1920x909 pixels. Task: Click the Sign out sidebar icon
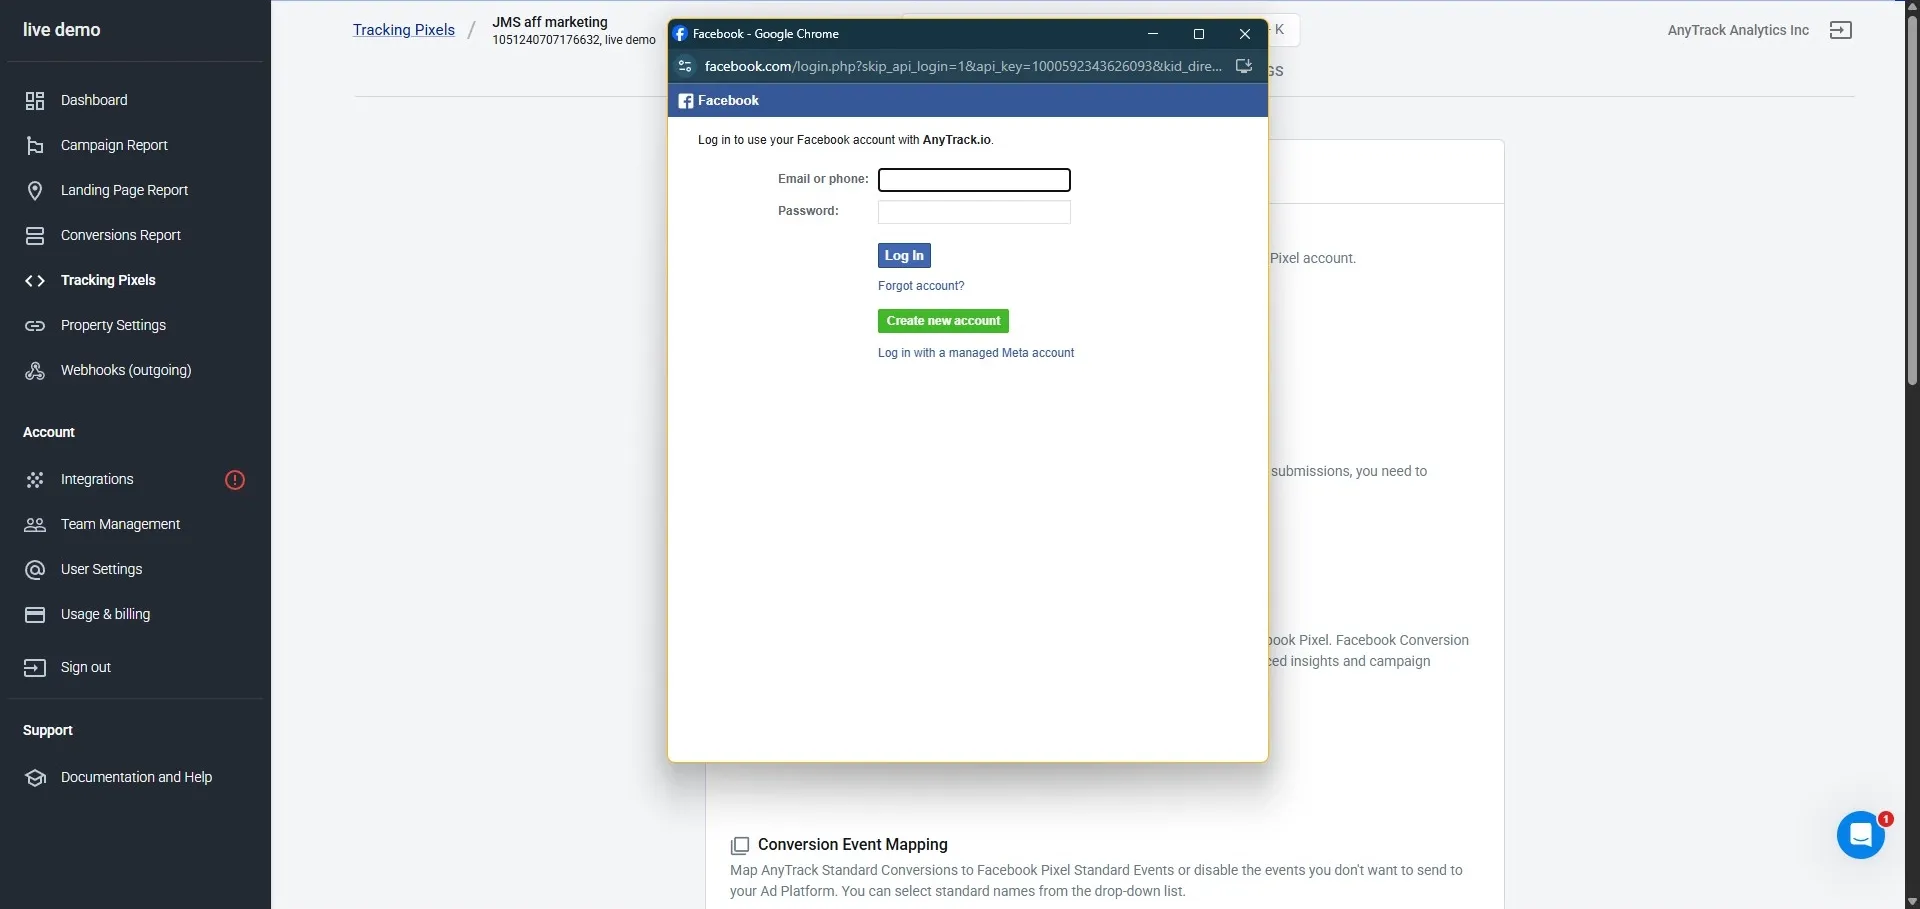(x=35, y=668)
